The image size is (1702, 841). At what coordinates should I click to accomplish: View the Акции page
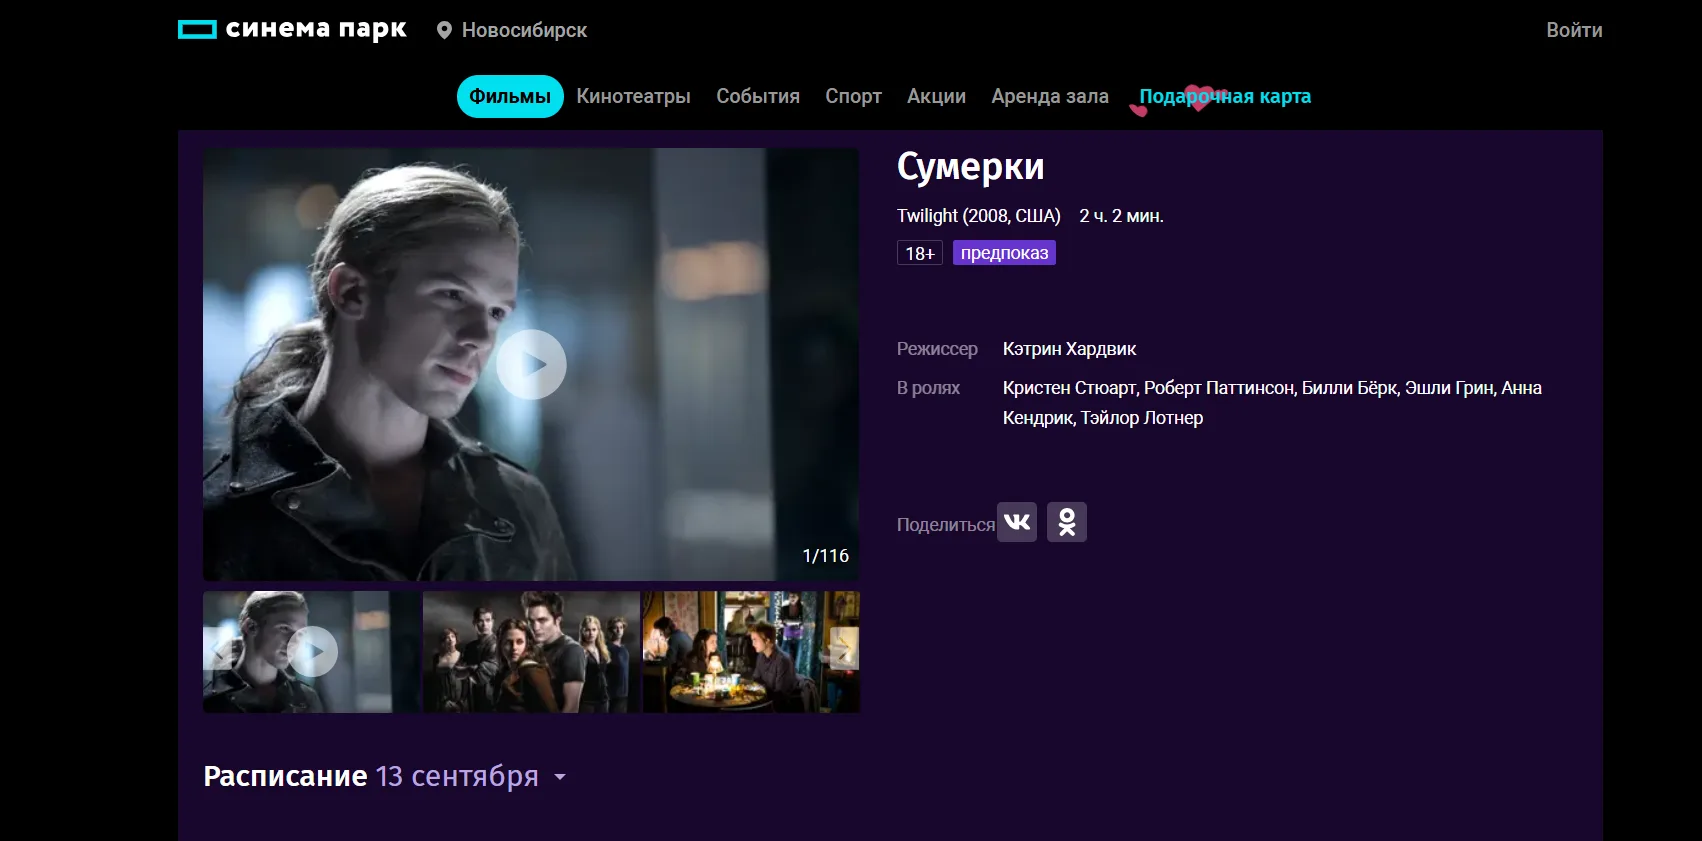point(936,96)
